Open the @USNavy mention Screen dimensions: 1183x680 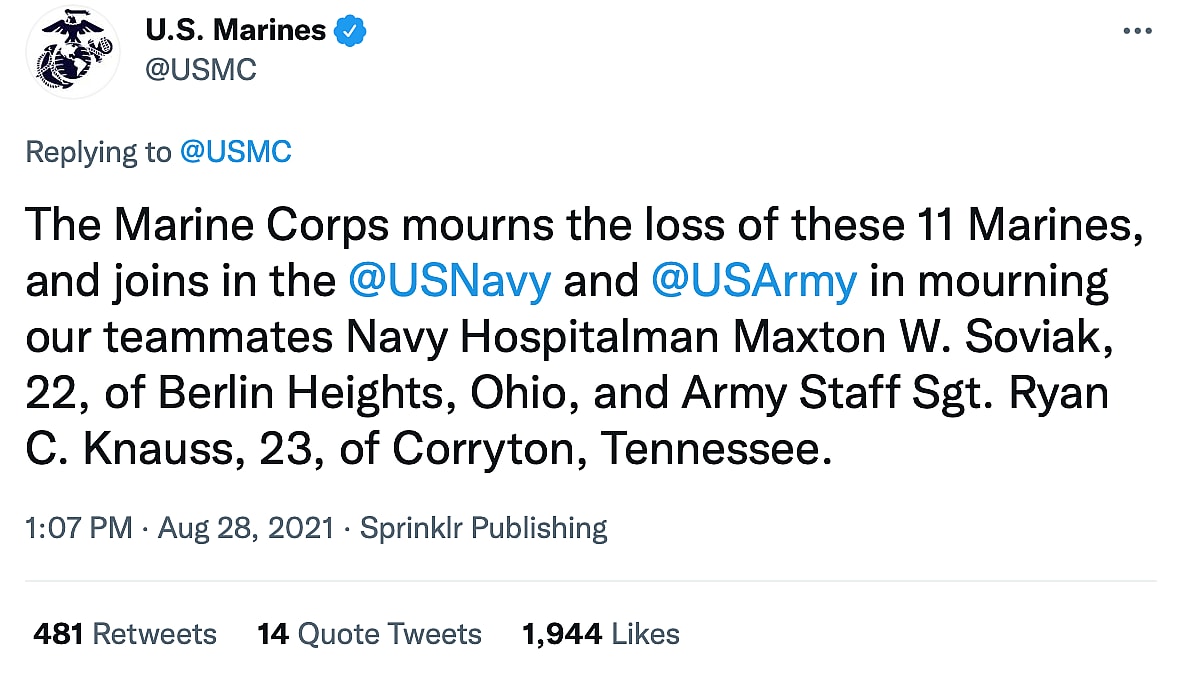pyautogui.click(x=449, y=282)
